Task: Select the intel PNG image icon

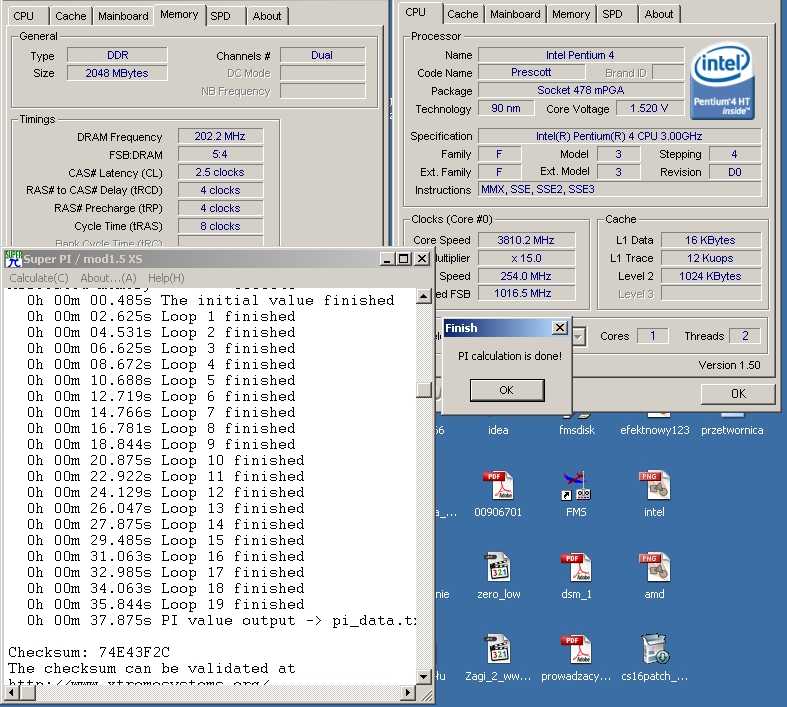Action: pyautogui.click(x=654, y=487)
